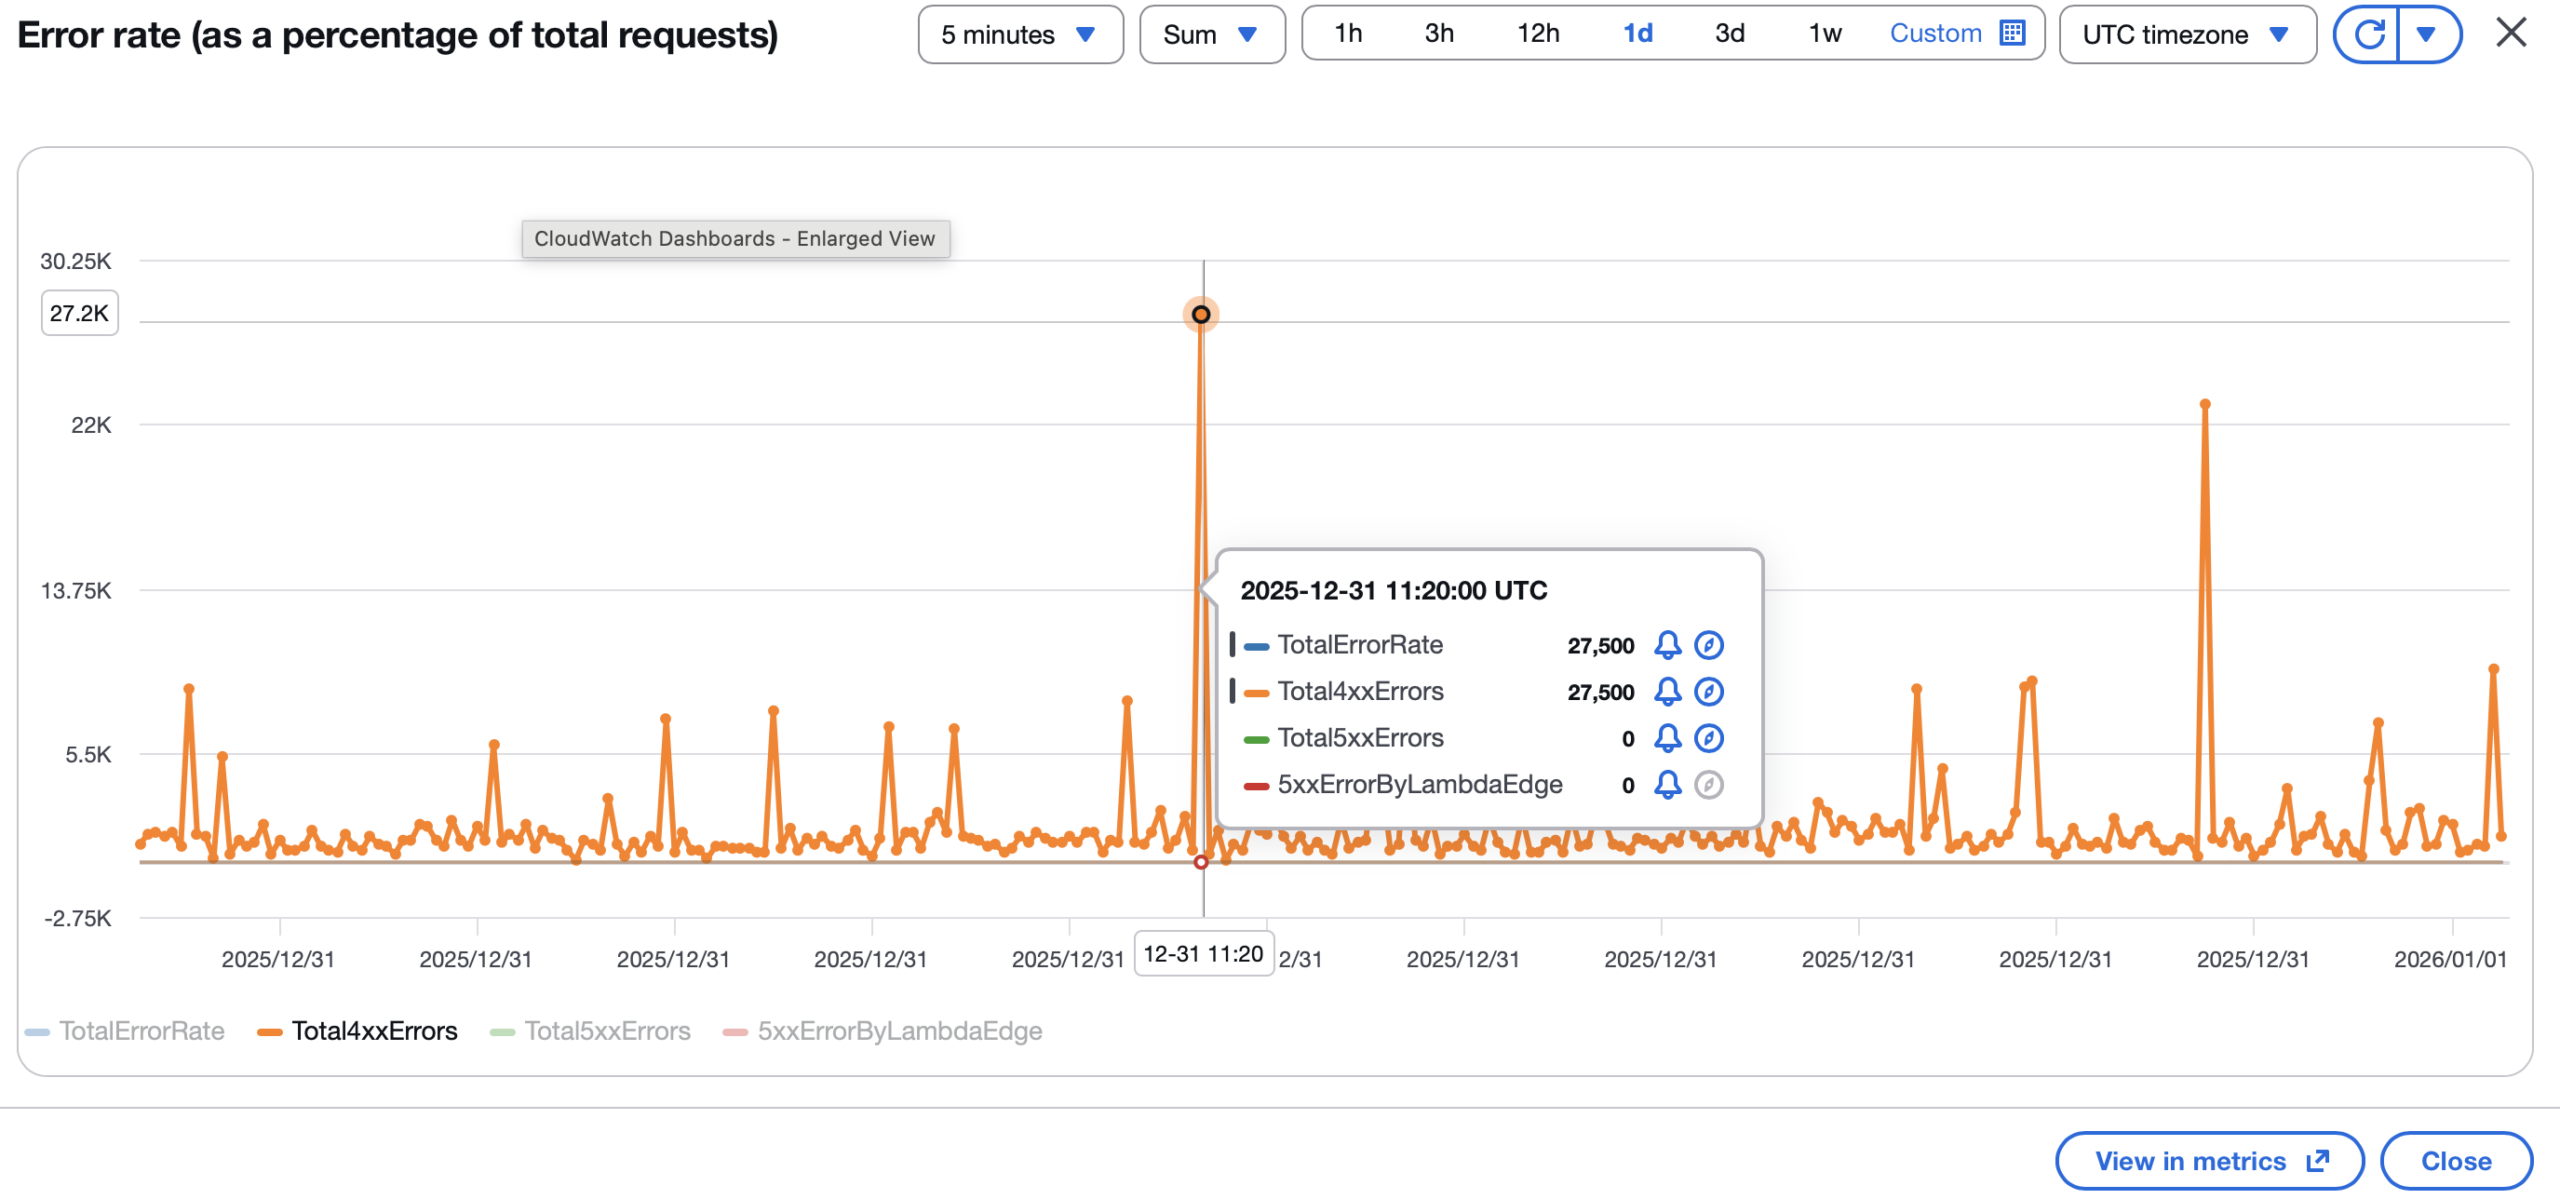Click alarm bell icon for Total4xxErrors
The width and height of the screenshot is (2560, 1199).
pyautogui.click(x=1667, y=691)
